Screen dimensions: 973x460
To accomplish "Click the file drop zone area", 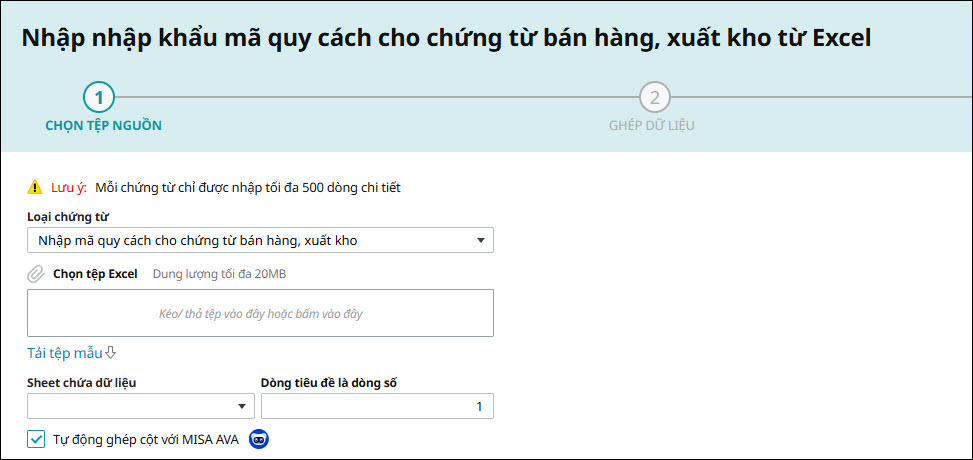I will [x=260, y=313].
